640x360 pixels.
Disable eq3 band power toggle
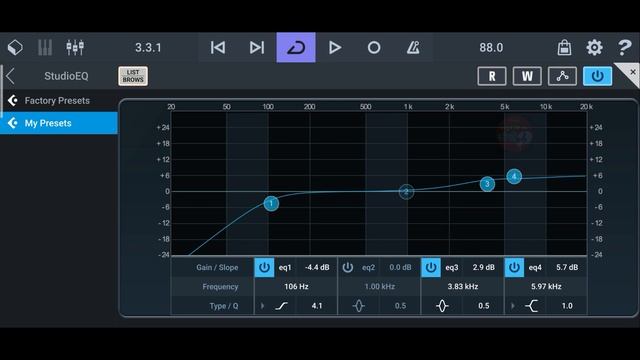point(431,267)
